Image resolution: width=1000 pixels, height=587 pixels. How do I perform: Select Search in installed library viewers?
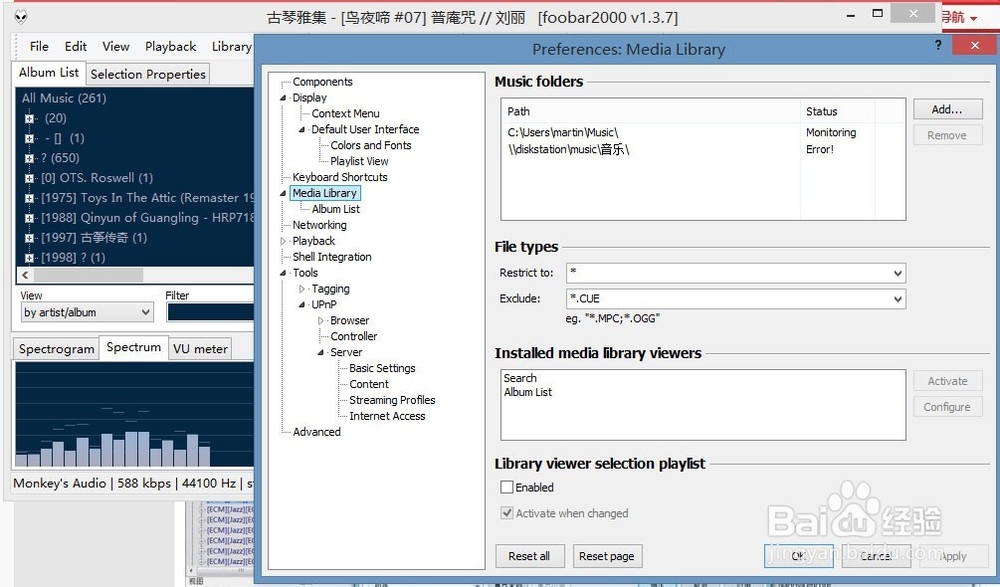coord(520,378)
